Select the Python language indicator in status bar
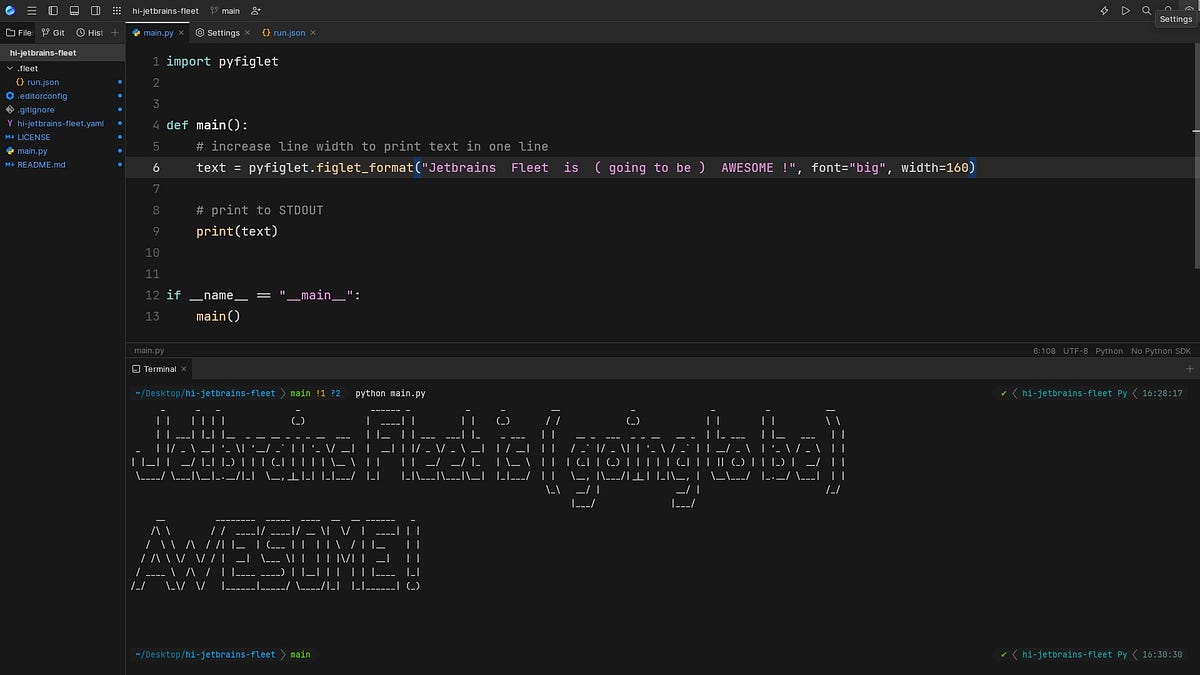Screen dimensions: 1200x675 1108,350
